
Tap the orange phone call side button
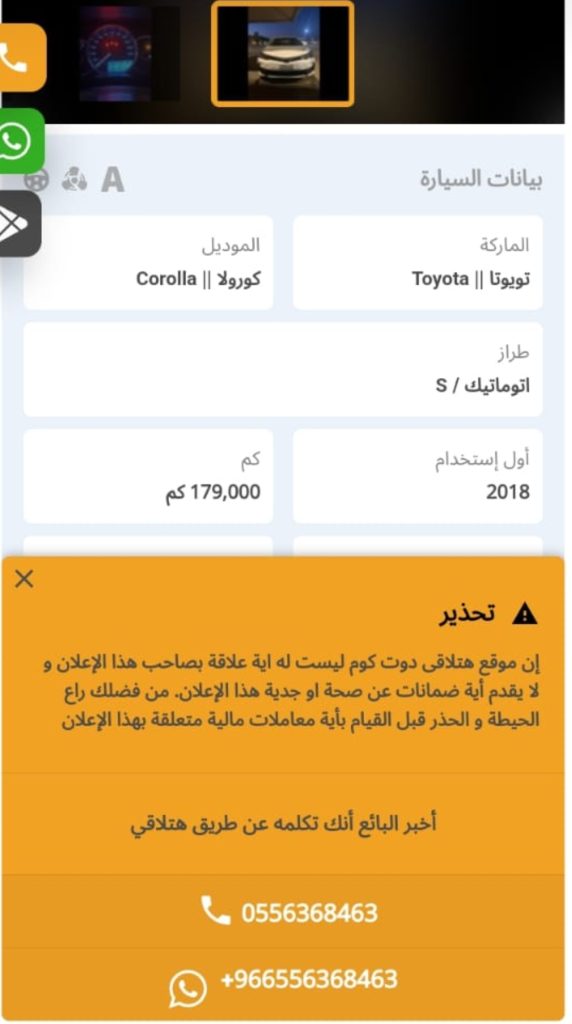pyautogui.click(x=21, y=58)
